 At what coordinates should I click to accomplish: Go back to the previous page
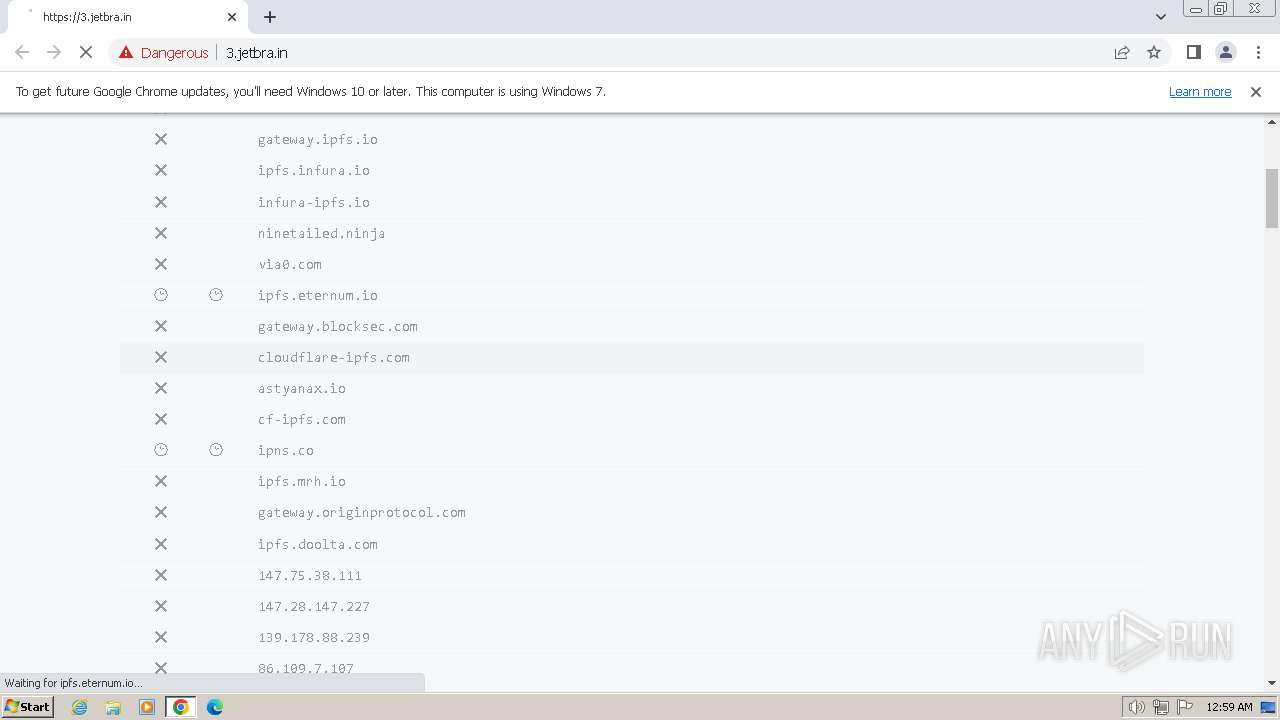click(22, 52)
